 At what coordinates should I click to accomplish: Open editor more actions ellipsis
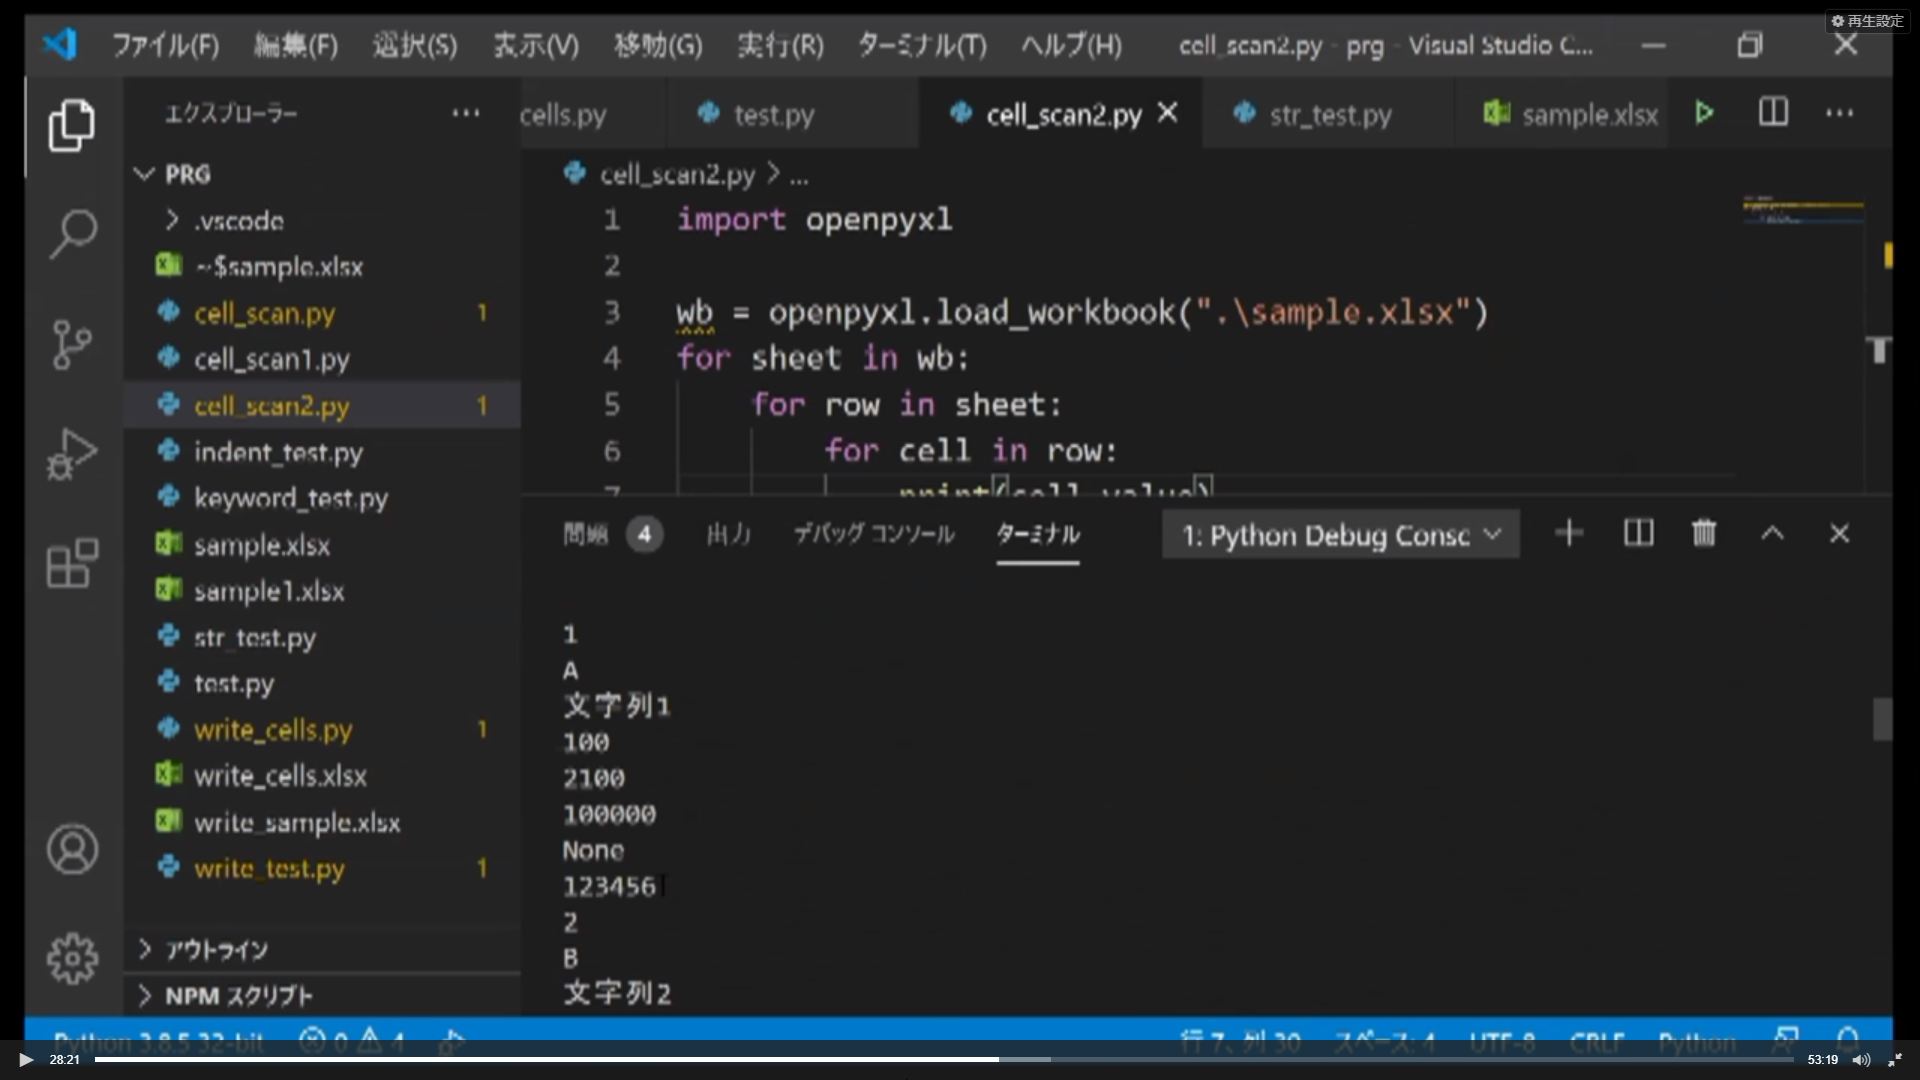1839,113
